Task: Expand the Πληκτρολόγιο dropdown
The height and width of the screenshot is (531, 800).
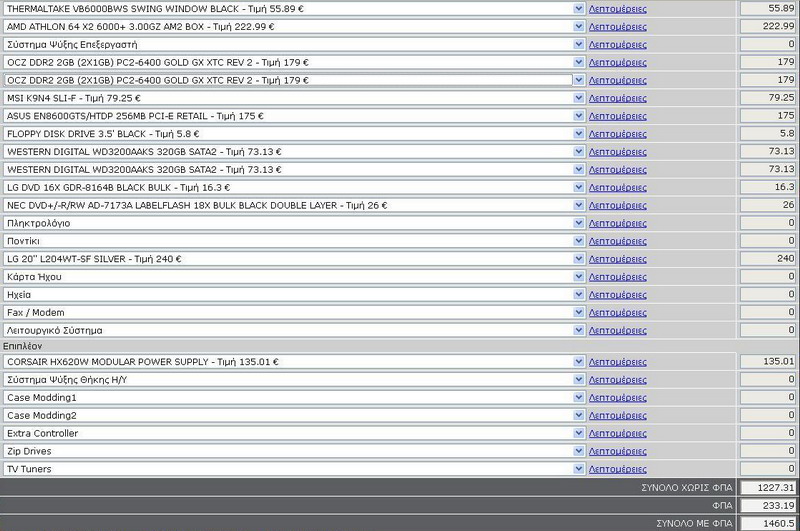Action: tap(293, 223)
